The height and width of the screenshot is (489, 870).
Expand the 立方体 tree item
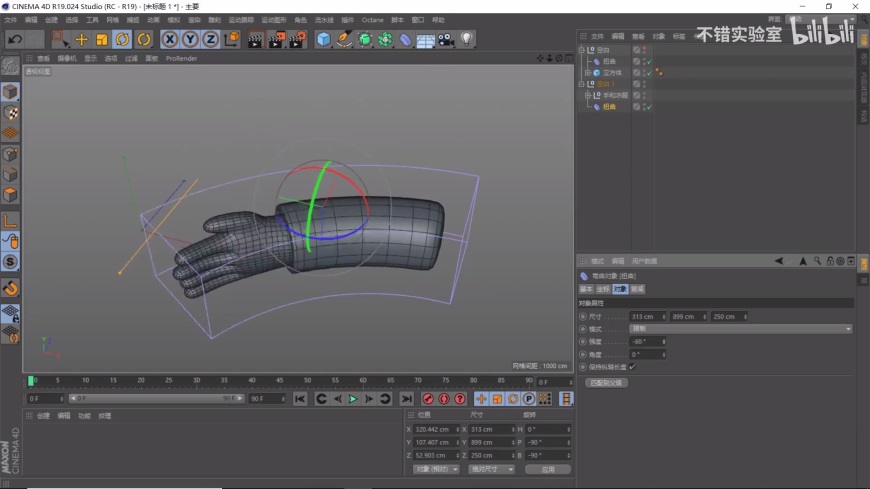coord(587,73)
